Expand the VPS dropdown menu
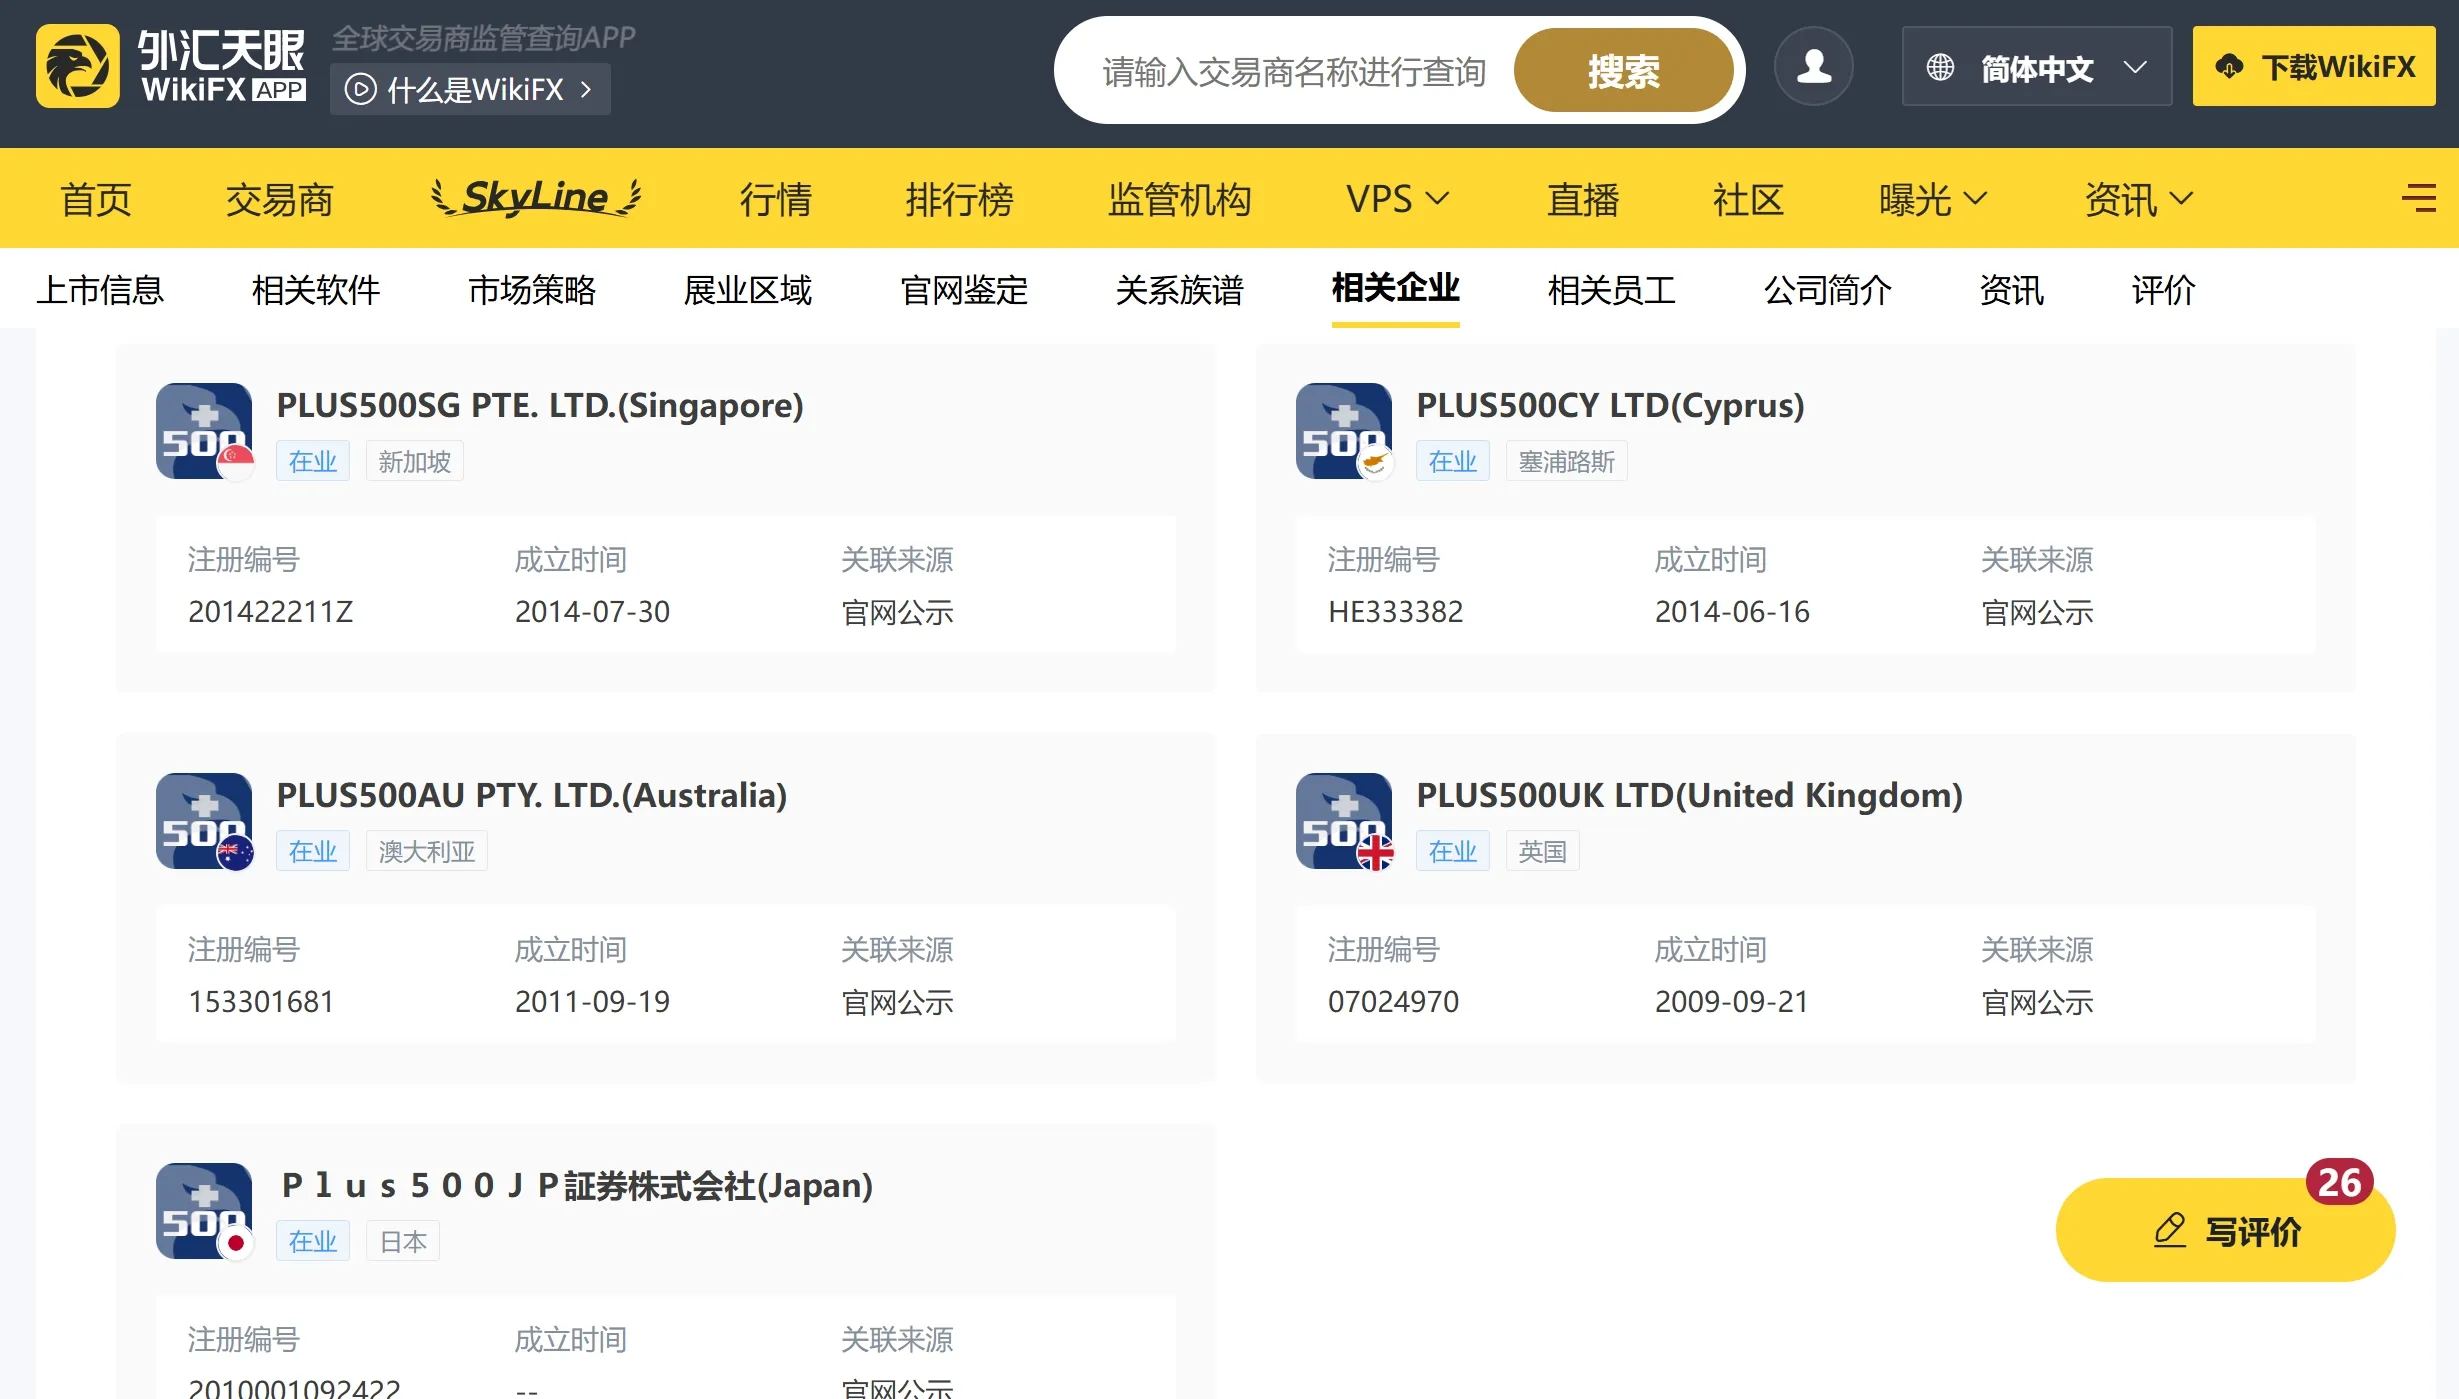The width and height of the screenshot is (2459, 1399). coord(1396,198)
